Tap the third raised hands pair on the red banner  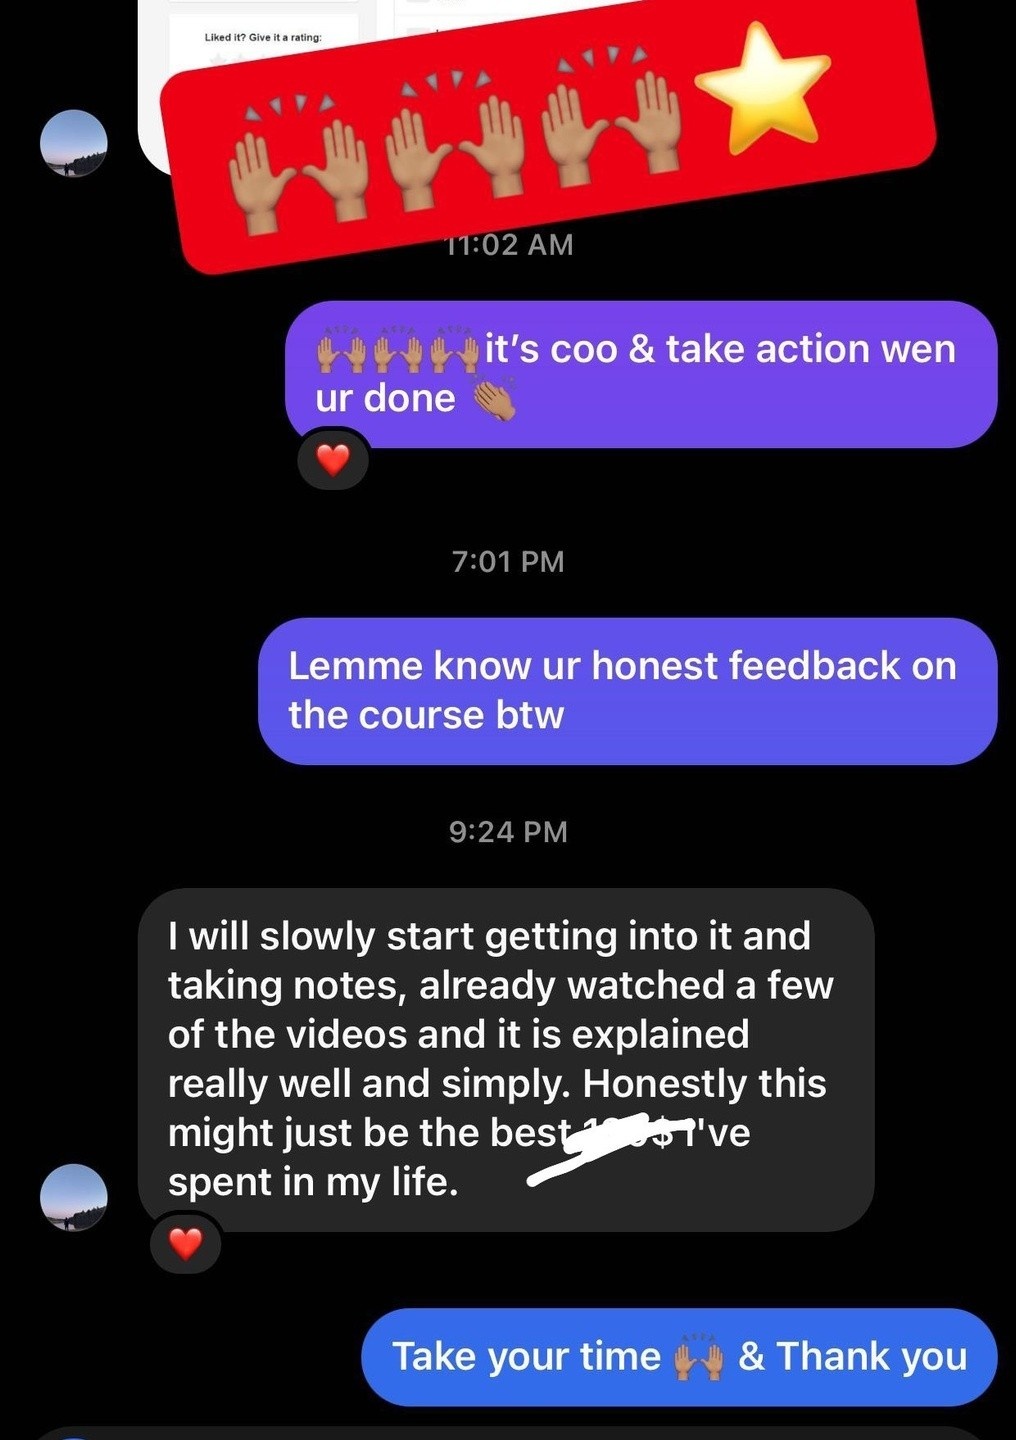click(613, 118)
